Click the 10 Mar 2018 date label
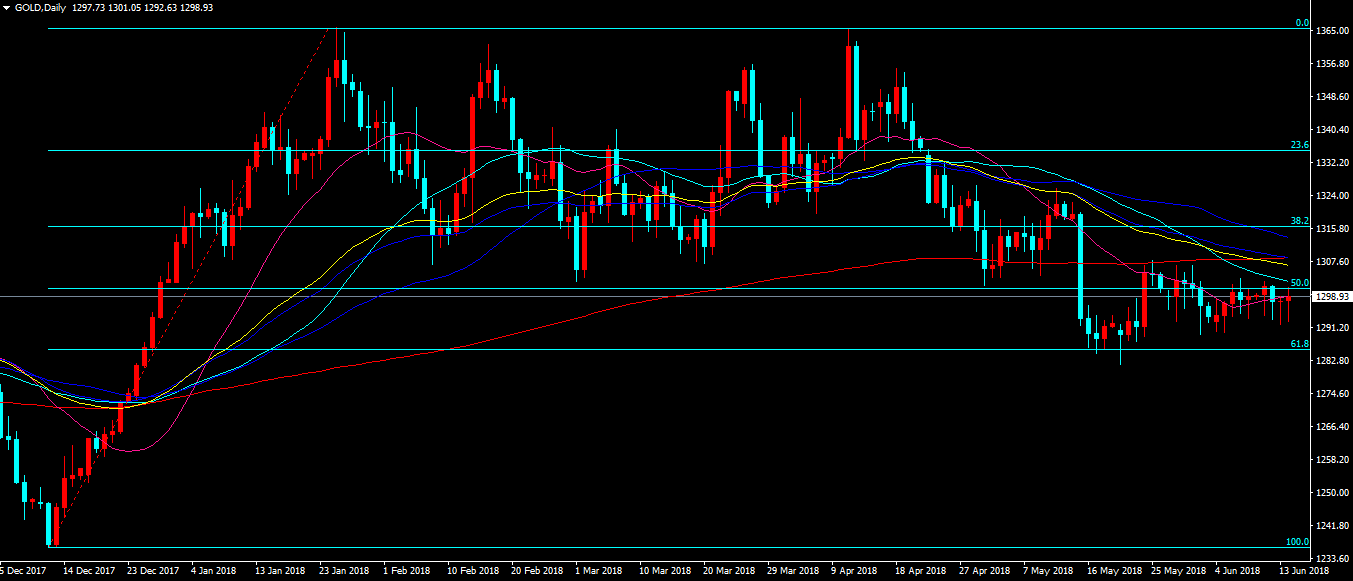1353x581 pixels. pyautogui.click(x=665, y=571)
